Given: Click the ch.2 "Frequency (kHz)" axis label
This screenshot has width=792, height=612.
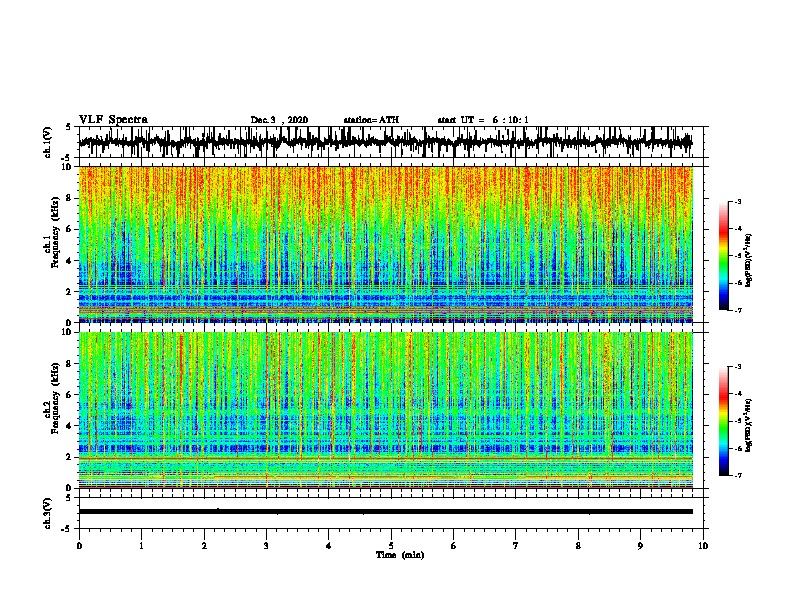Looking at the screenshot, I should pos(55,398).
